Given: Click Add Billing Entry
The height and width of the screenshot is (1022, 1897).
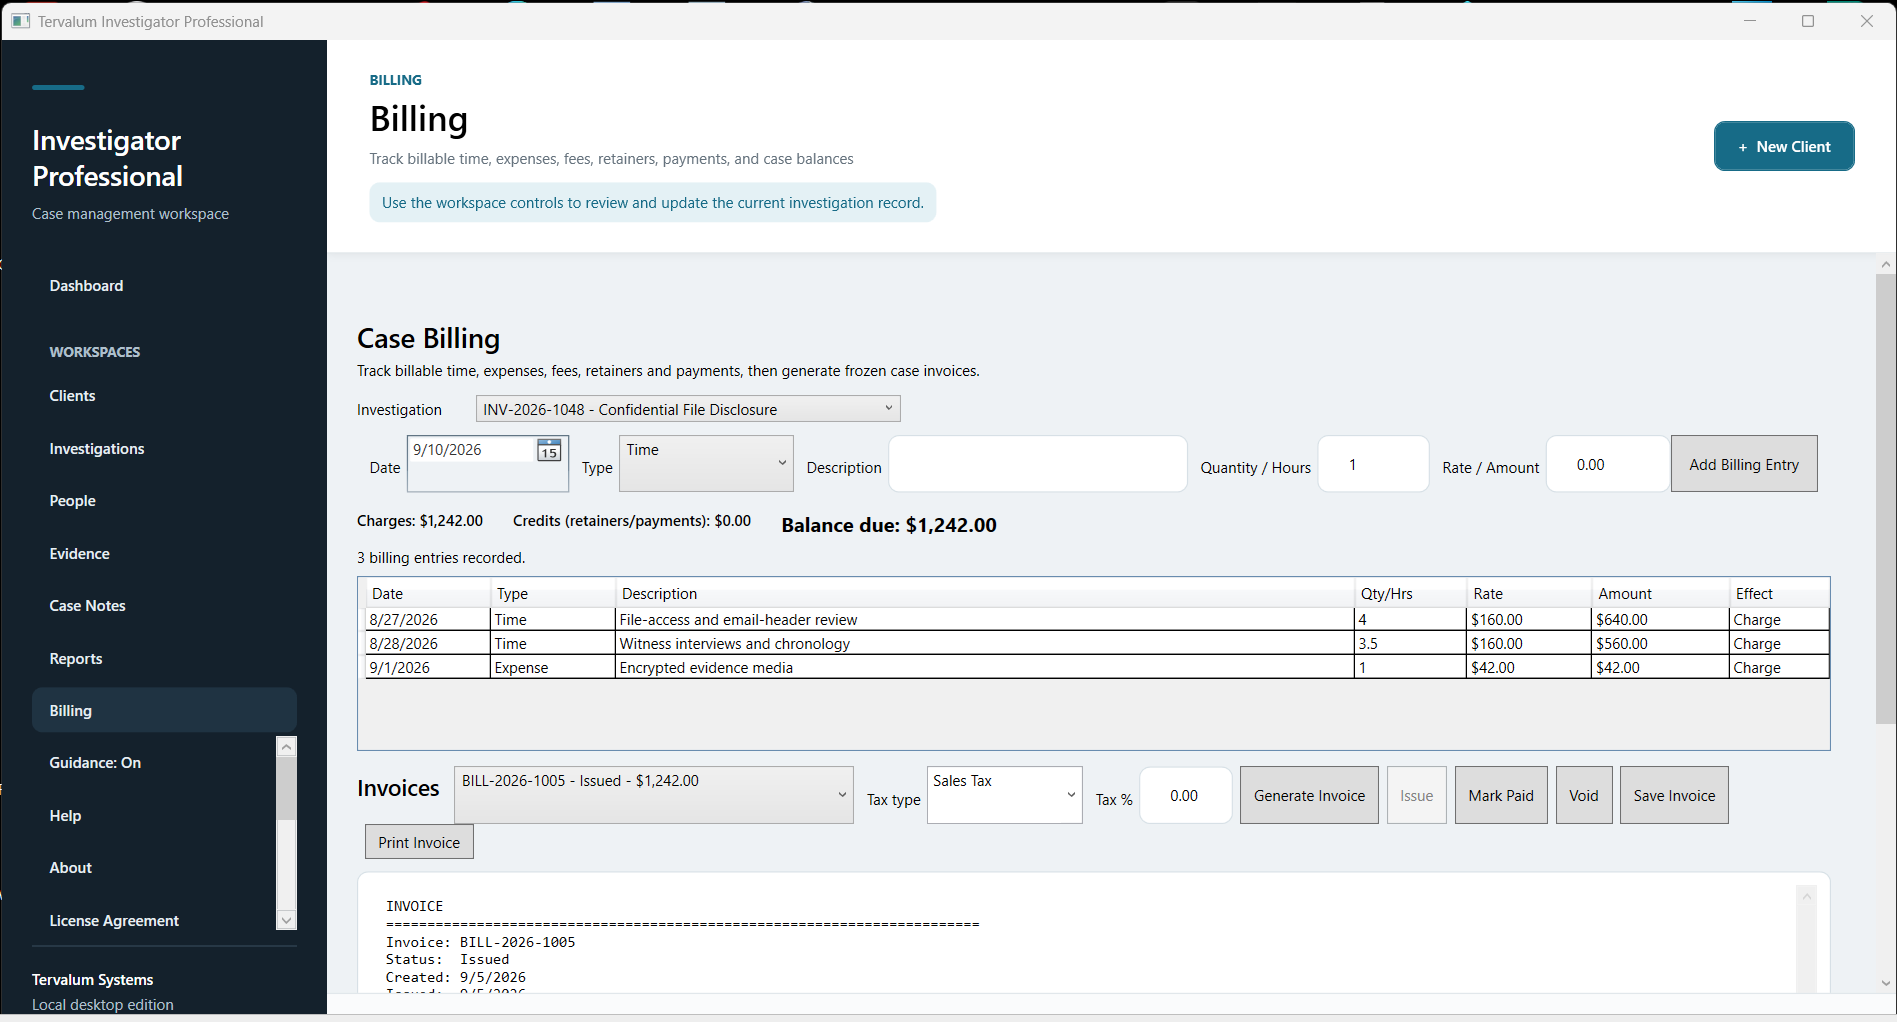Looking at the screenshot, I should 1744,464.
